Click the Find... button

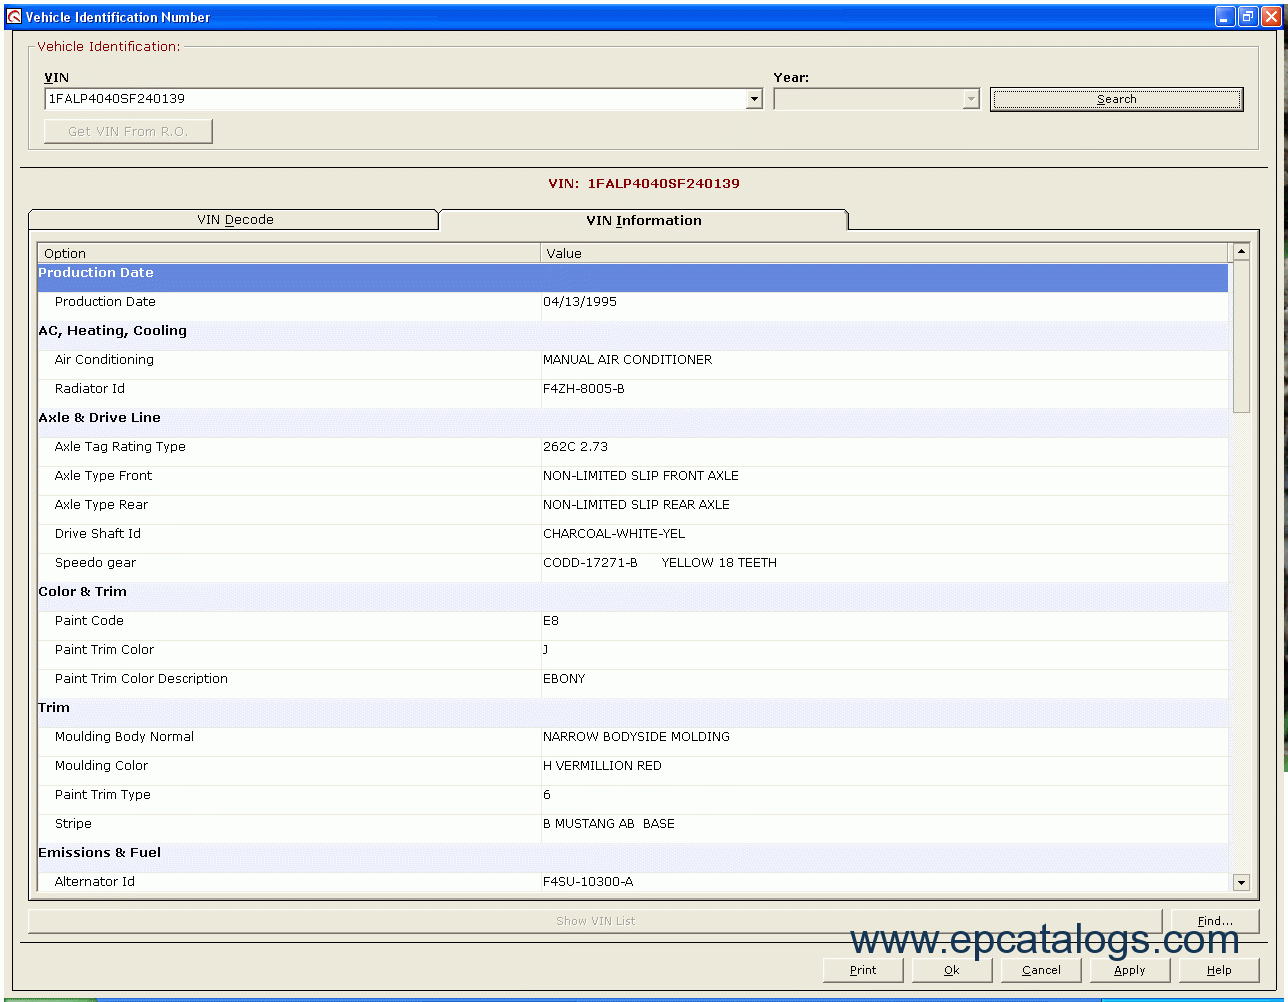pos(1214,921)
